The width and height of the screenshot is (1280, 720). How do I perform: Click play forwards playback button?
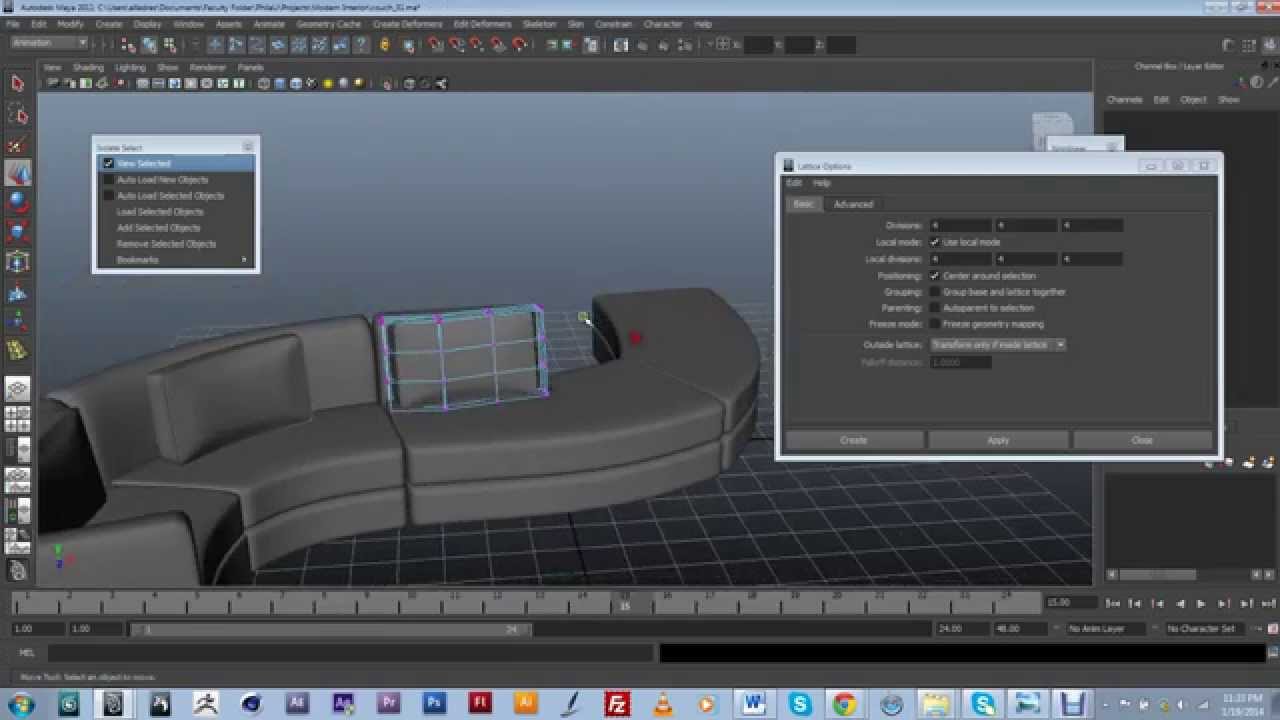[x=1201, y=604]
